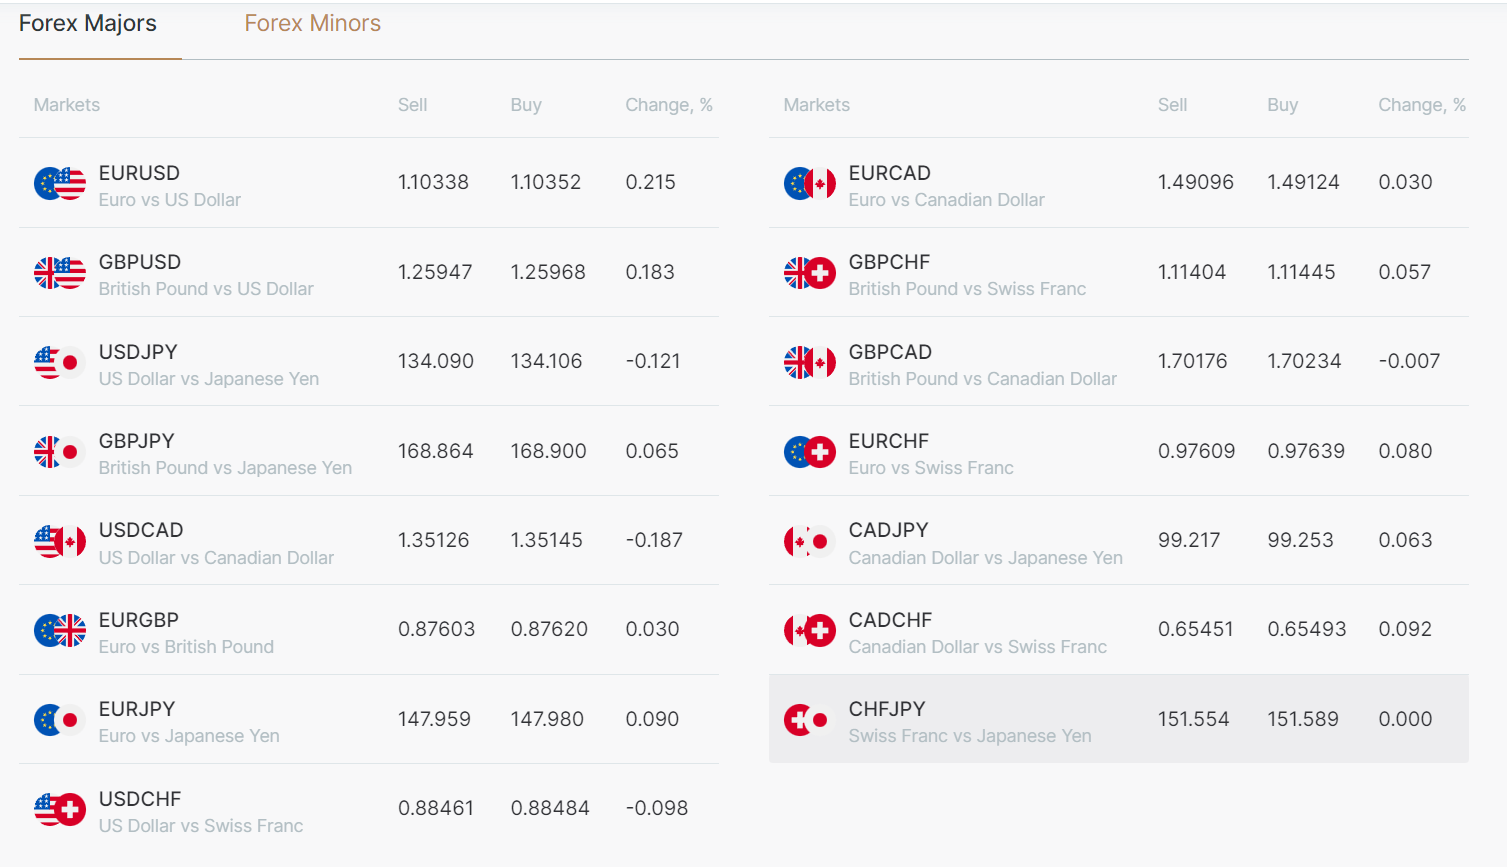This screenshot has width=1507, height=867.
Task: Select EURGBP sell price 0.87603
Action: 437,629
